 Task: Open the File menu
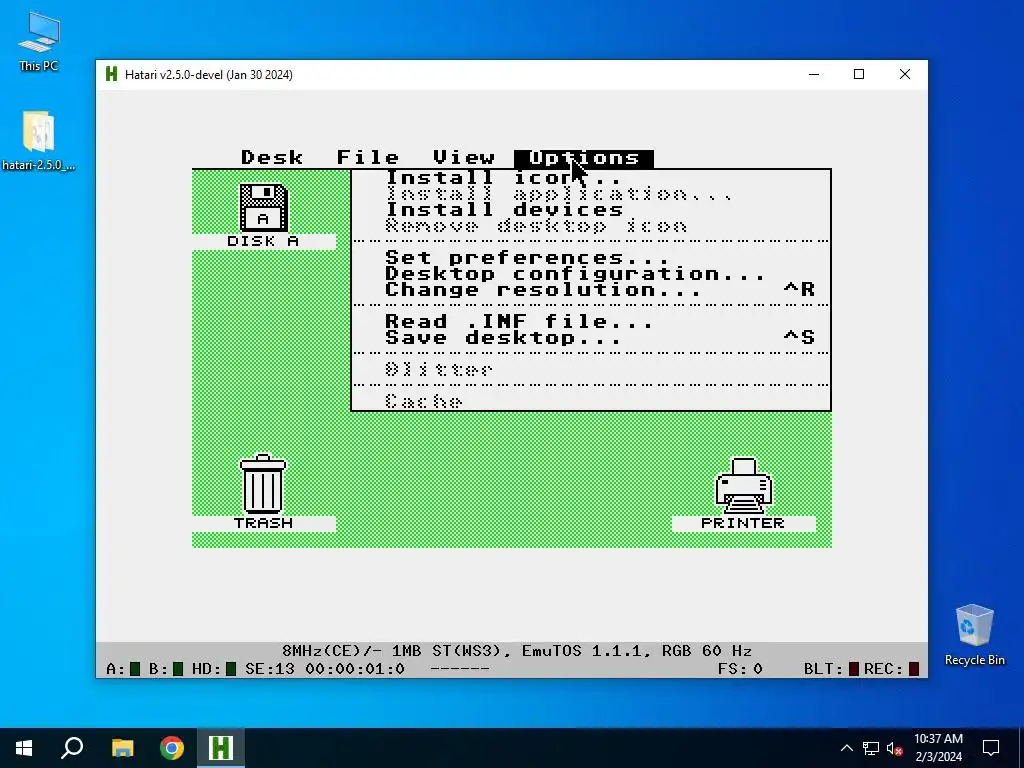368,158
